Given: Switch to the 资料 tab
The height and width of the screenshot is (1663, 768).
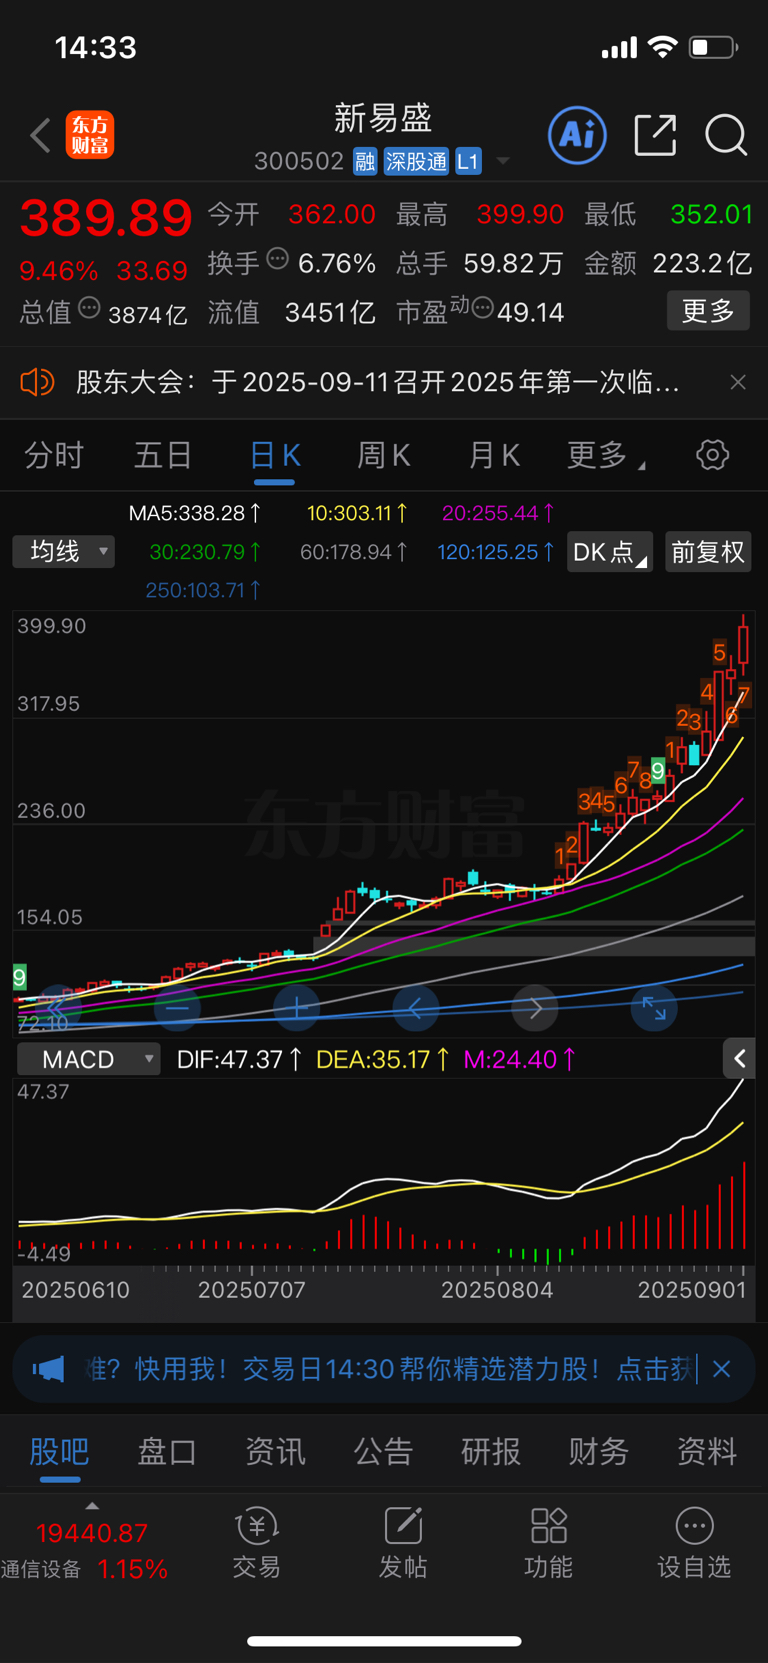Looking at the screenshot, I should pos(707,1451).
